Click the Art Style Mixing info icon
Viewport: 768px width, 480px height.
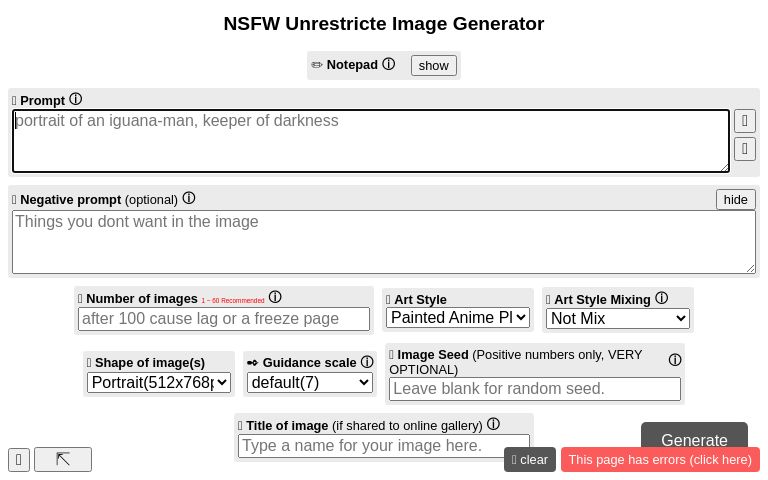661,298
